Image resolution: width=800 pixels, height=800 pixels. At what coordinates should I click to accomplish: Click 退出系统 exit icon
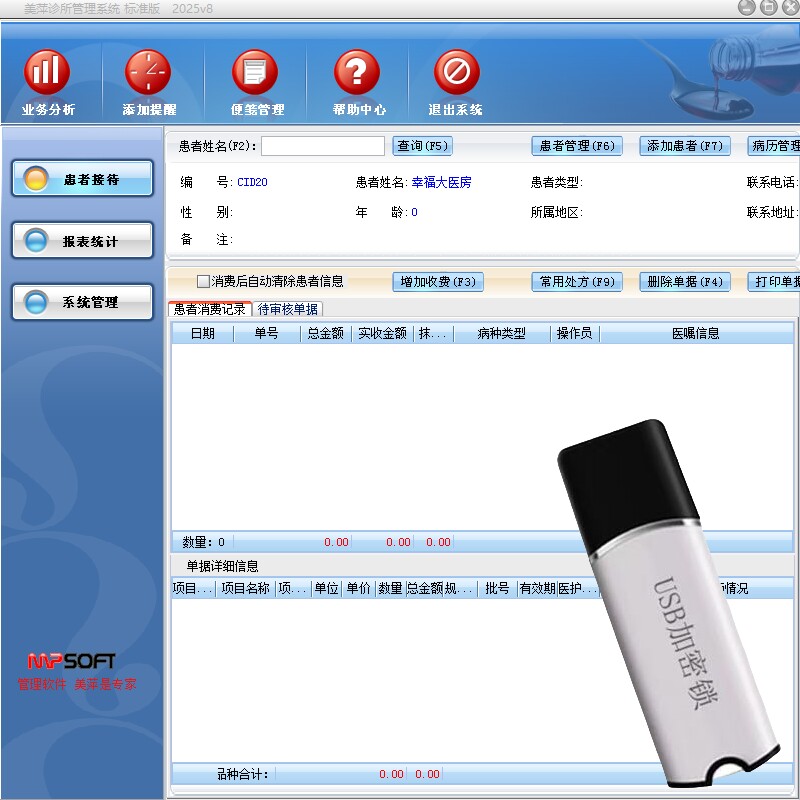click(x=457, y=72)
